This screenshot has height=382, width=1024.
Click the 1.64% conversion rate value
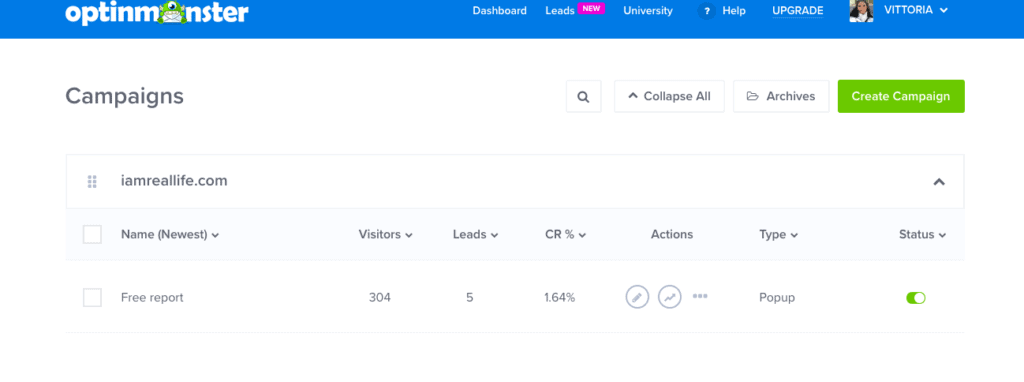560,298
